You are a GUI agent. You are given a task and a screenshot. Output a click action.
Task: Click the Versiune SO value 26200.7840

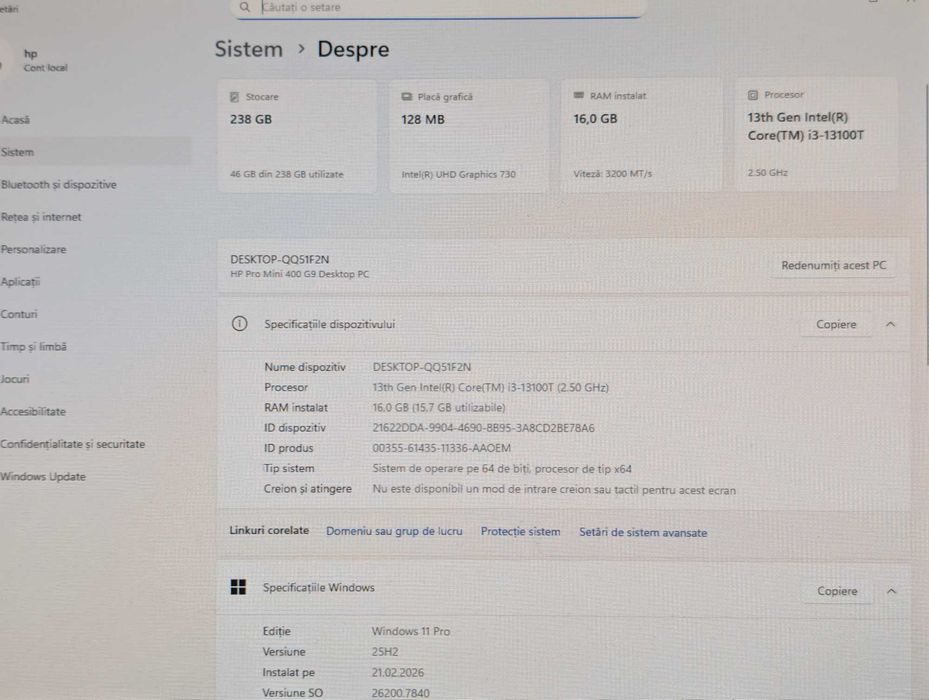tap(401, 693)
